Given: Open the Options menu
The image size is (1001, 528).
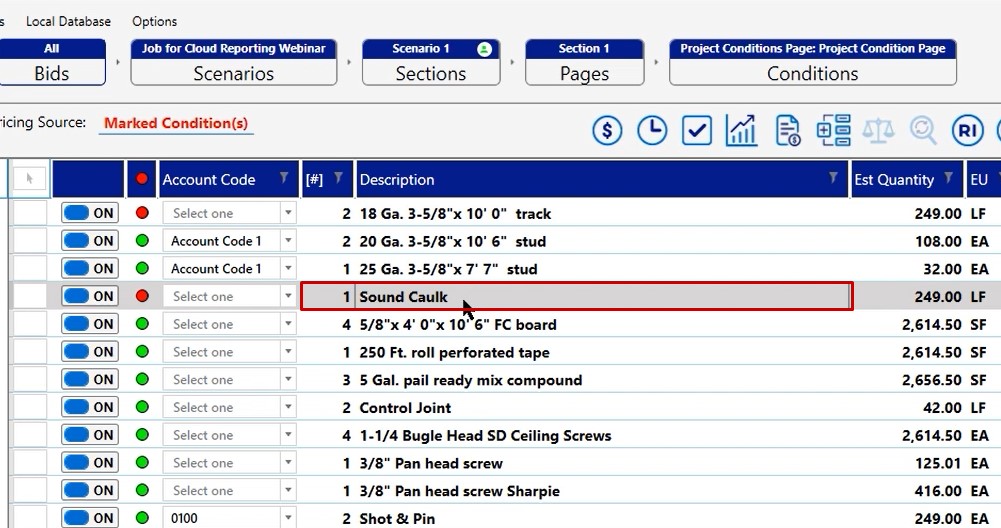Looking at the screenshot, I should click(154, 21).
